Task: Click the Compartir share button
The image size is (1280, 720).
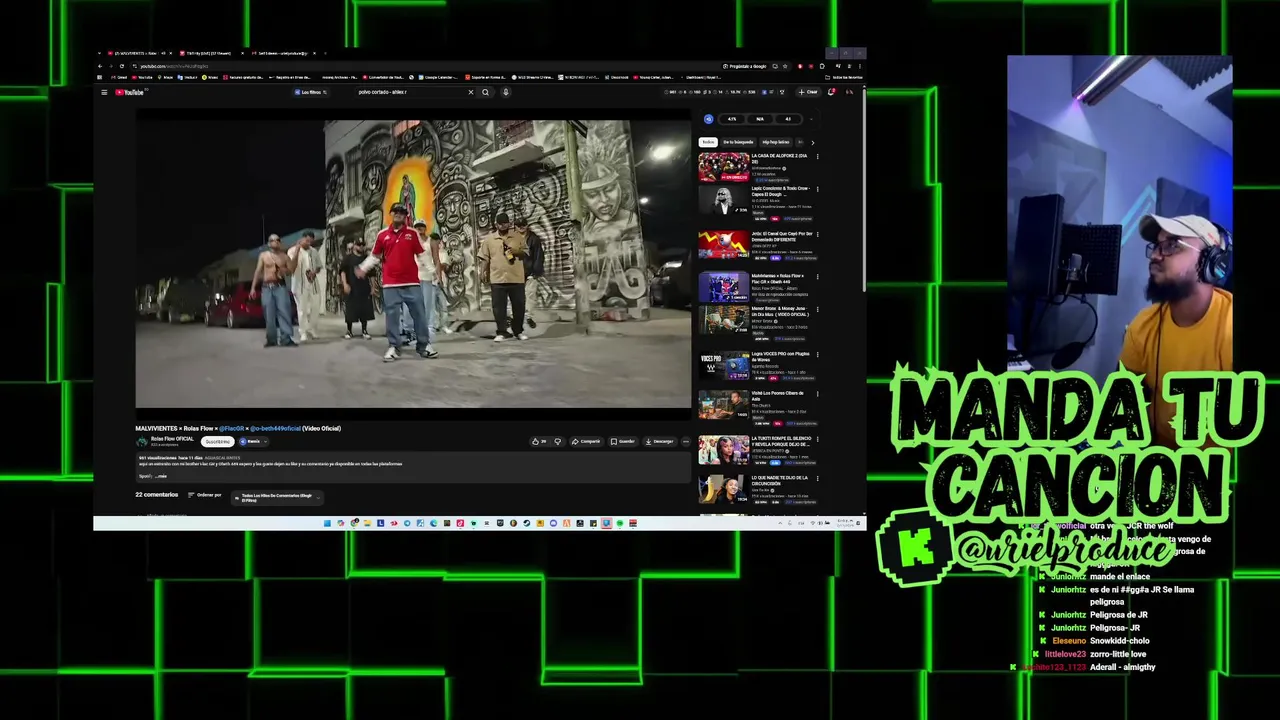Action: tap(586, 441)
